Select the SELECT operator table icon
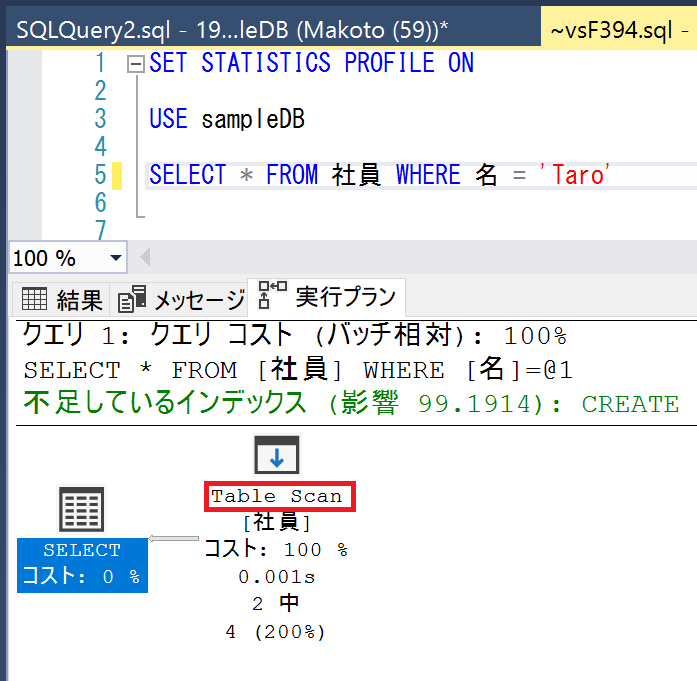The width and height of the screenshot is (697, 681). [82, 509]
